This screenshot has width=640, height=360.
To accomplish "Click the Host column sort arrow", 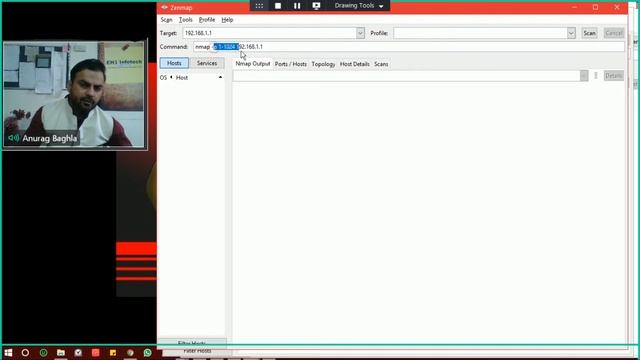I will tap(220, 77).
